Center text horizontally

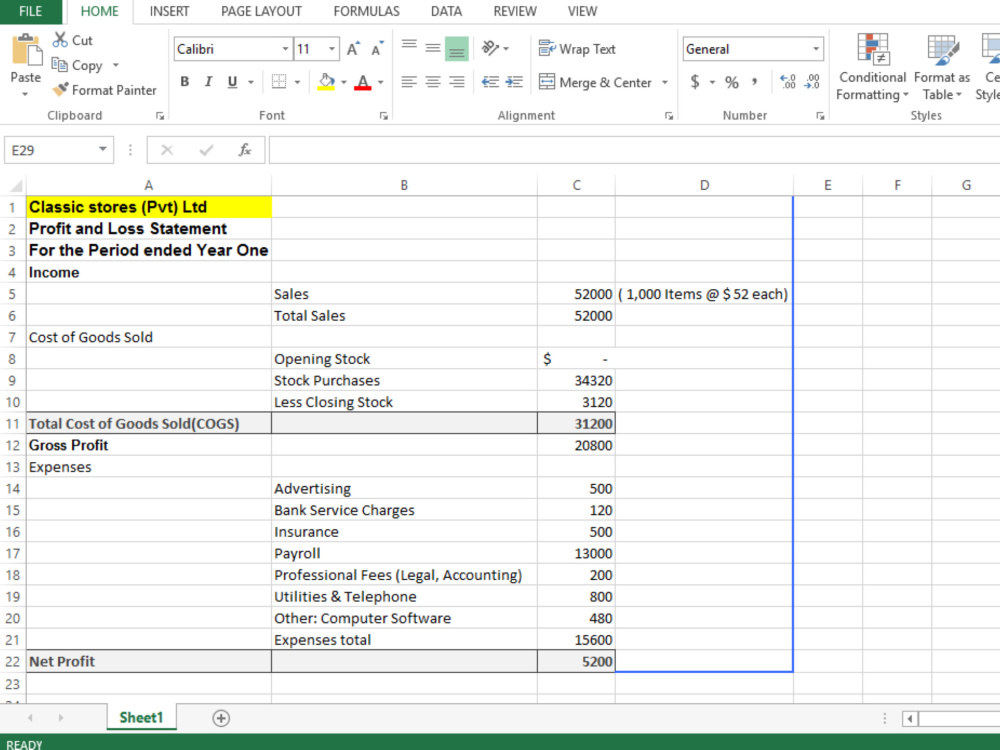coord(432,82)
